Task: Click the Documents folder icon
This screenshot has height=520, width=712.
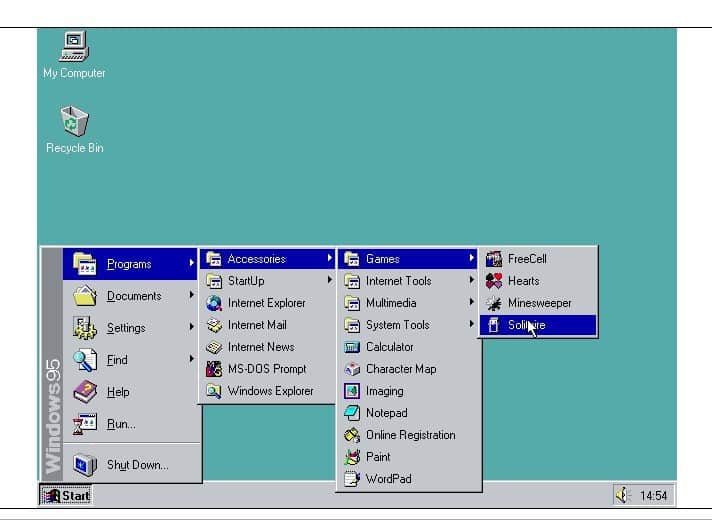Action: coord(85,296)
